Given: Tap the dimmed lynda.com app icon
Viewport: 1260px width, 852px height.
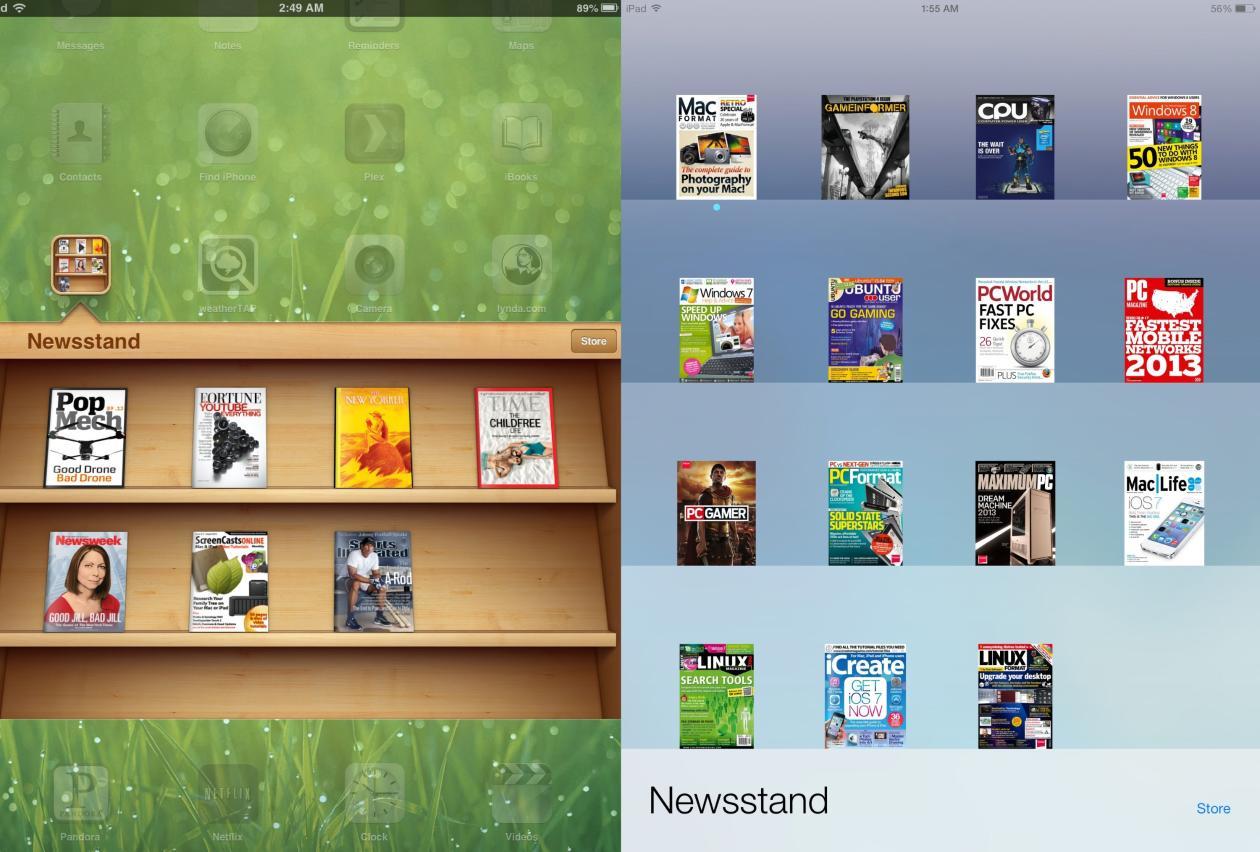Looking at the screenshot, I should tap(521, 265).
